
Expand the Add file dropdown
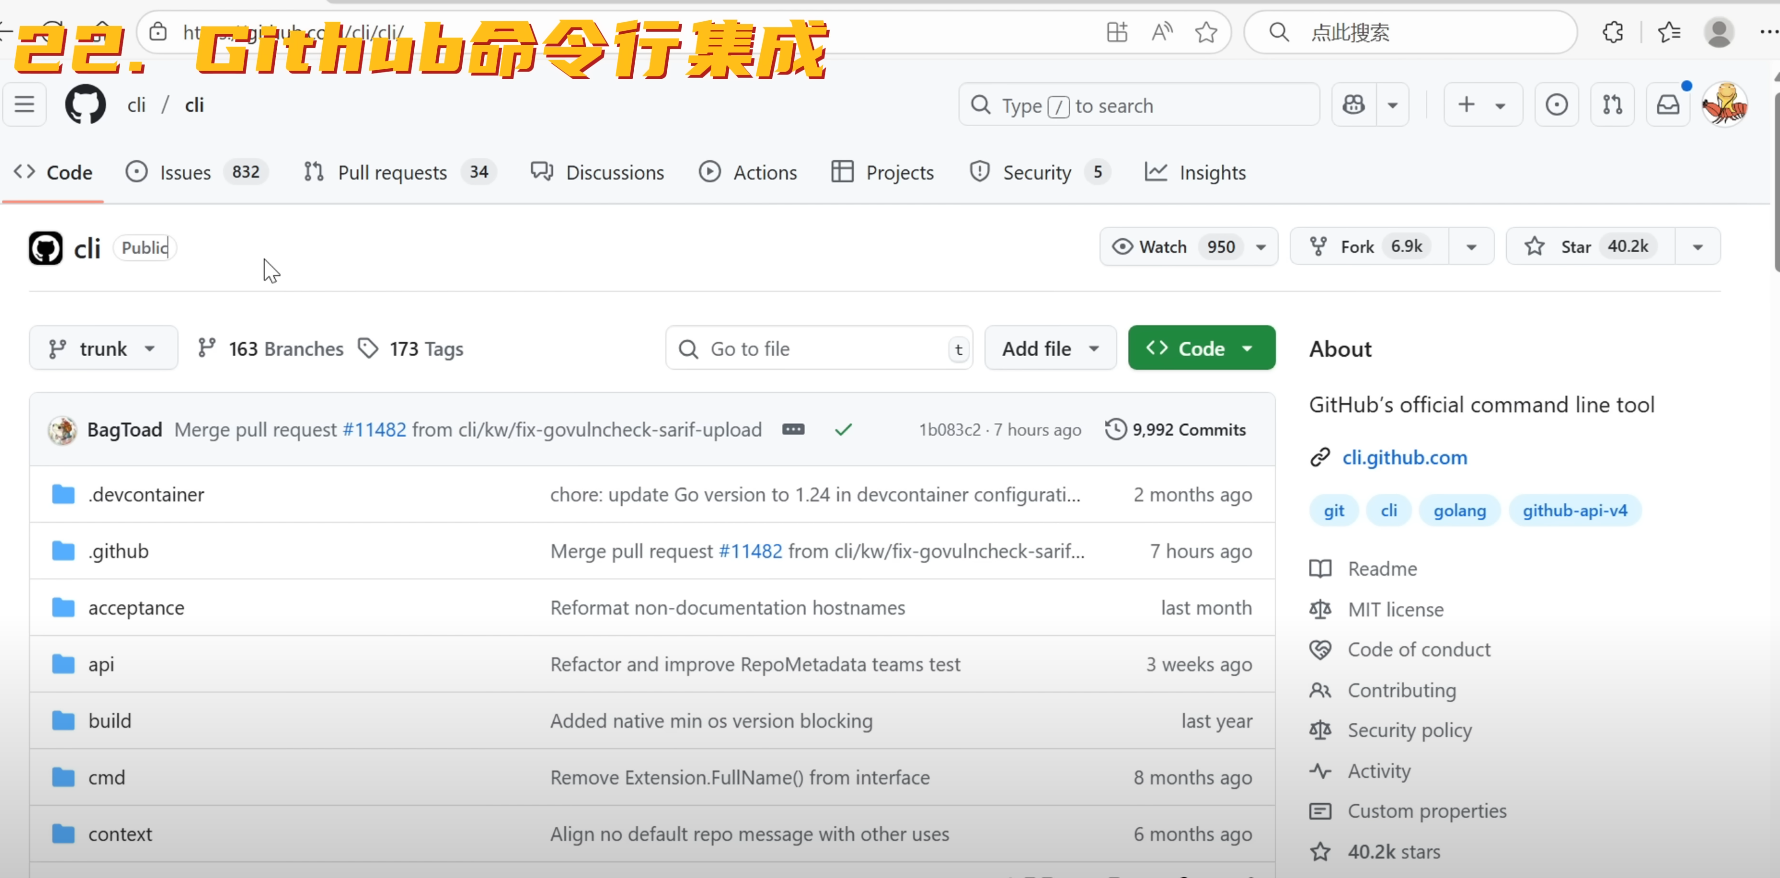[1051, 348]
